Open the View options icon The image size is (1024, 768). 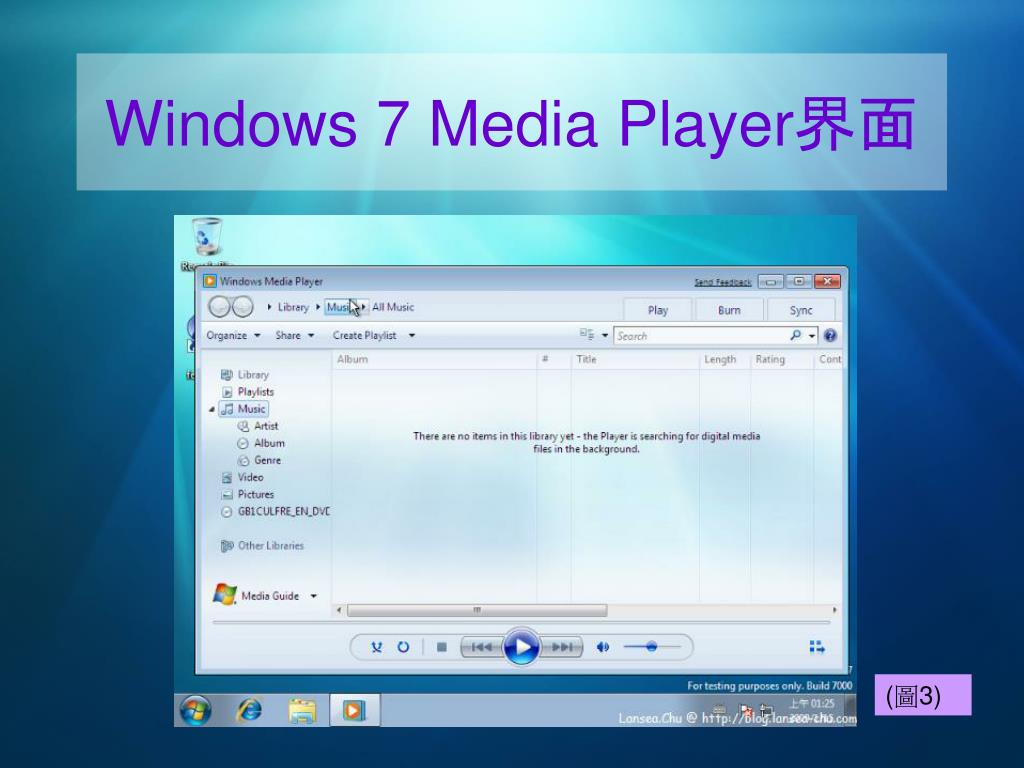tap(586, 335)
